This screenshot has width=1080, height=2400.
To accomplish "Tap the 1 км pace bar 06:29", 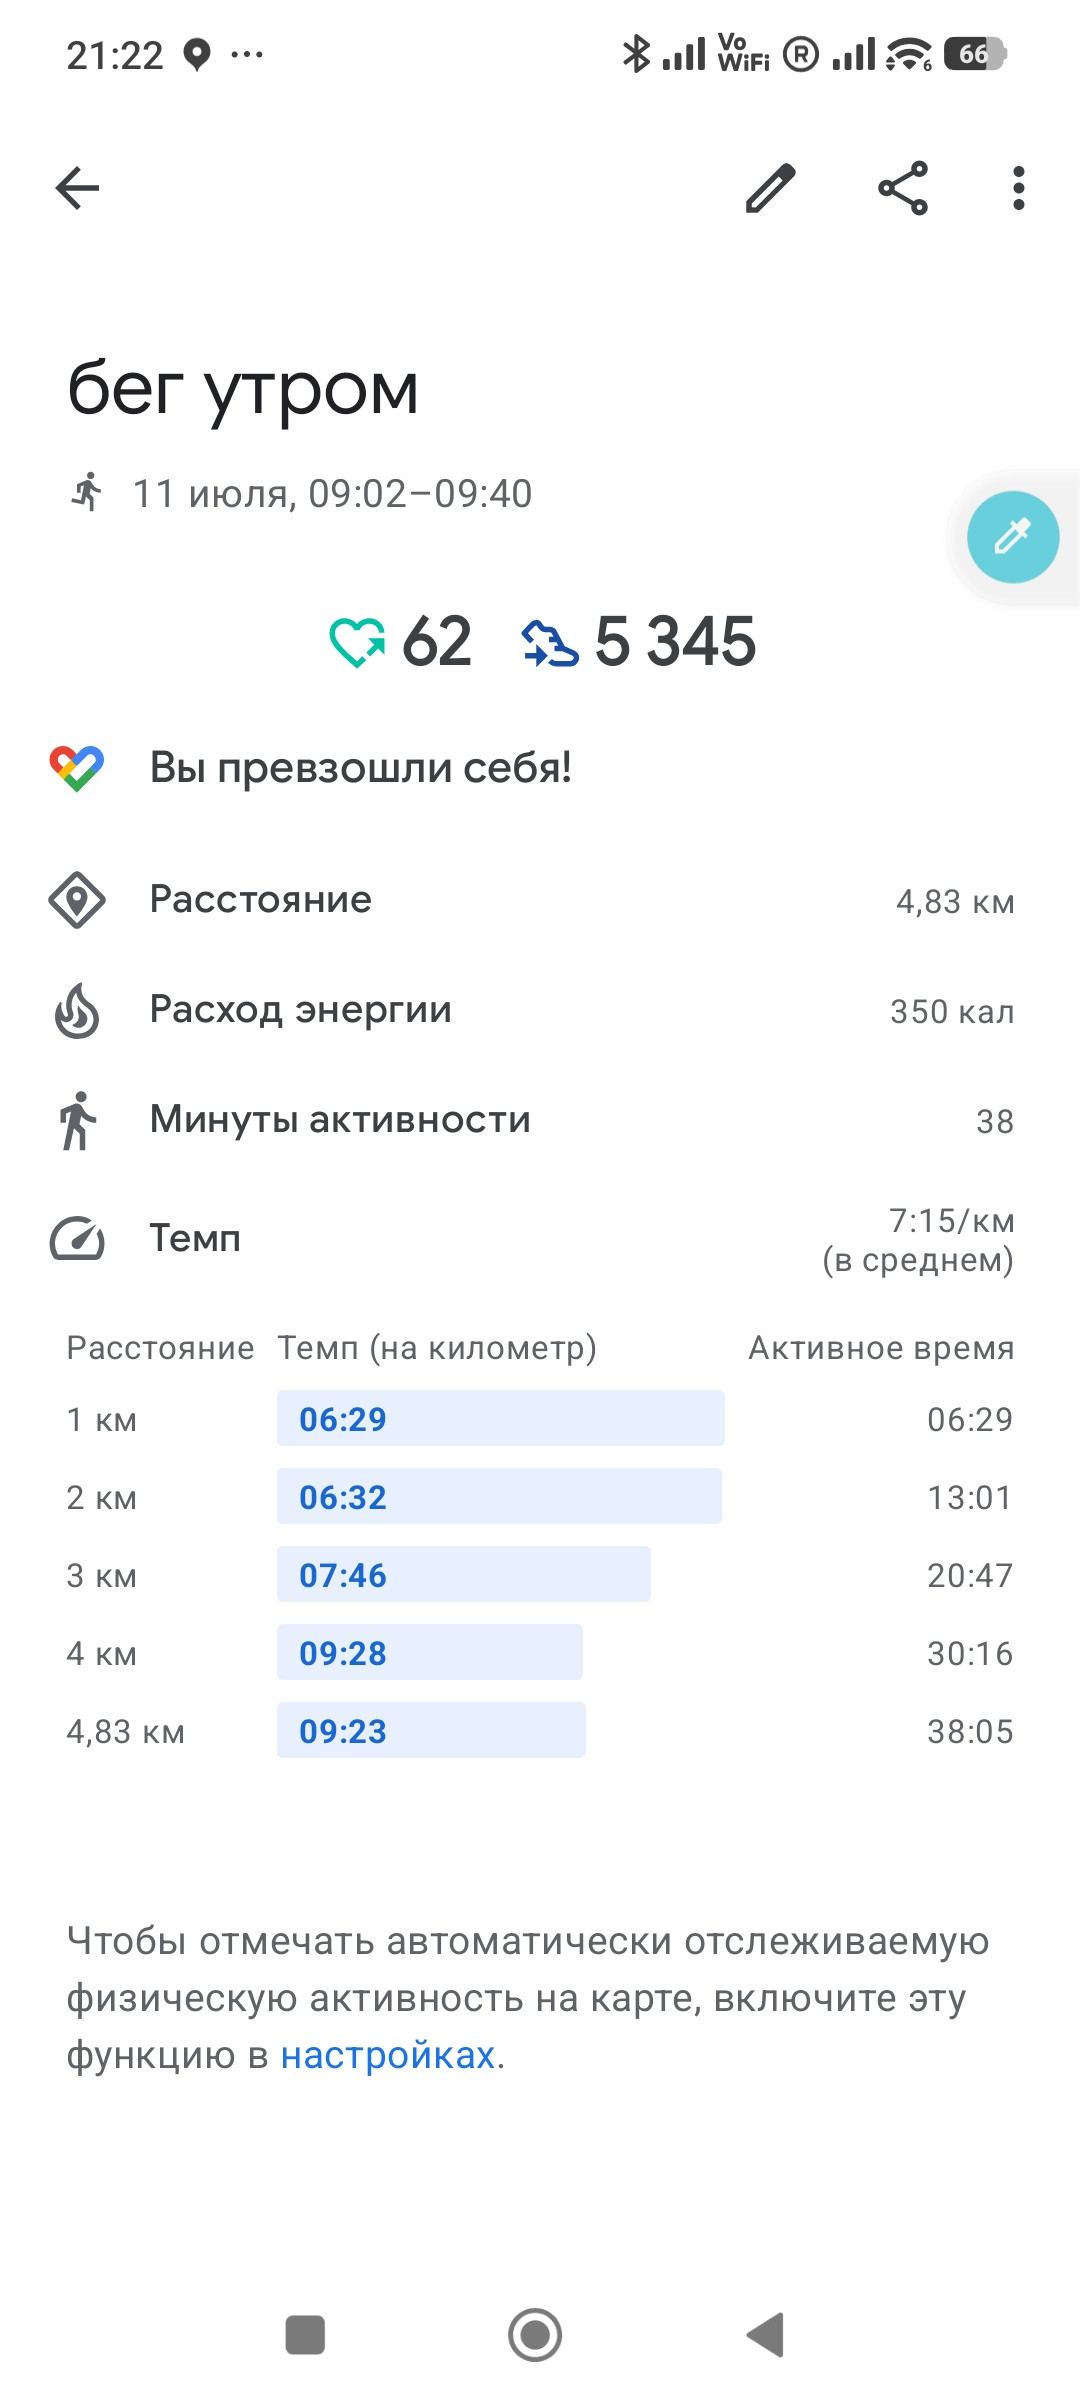I will click(501, 1418).
